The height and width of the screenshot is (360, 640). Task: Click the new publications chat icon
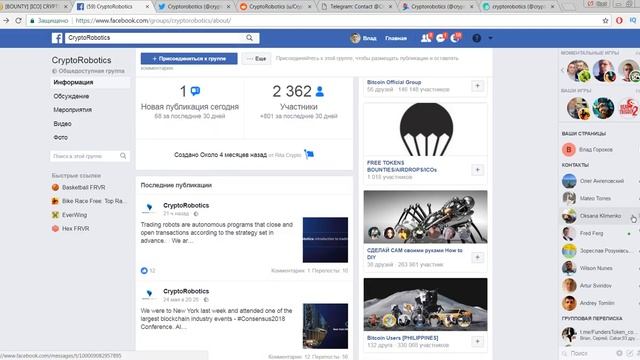pyautogui.click(x=196, y=91)
